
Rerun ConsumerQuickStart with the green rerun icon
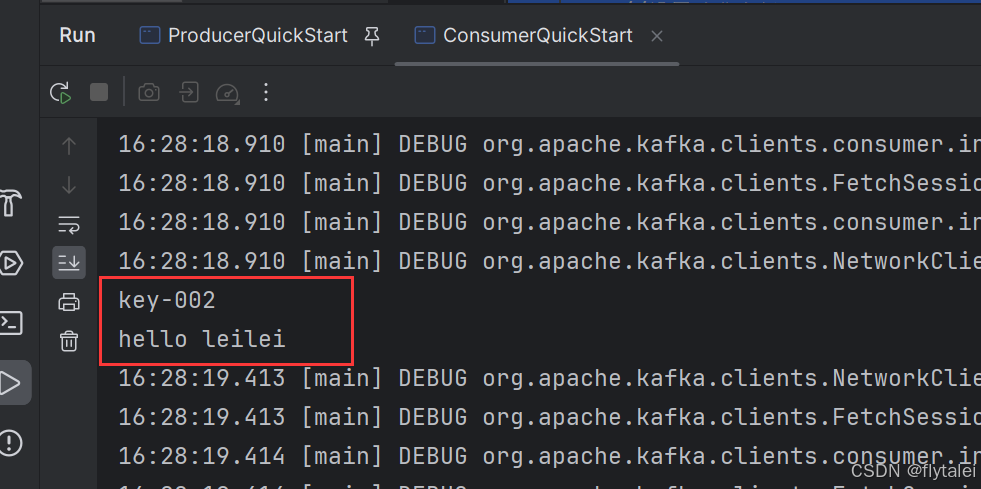point(61,93)
